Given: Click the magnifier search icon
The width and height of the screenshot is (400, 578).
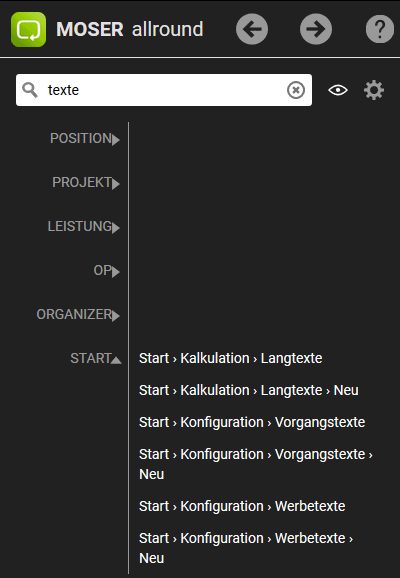Looking at the screenshot, I should point(29,90).
